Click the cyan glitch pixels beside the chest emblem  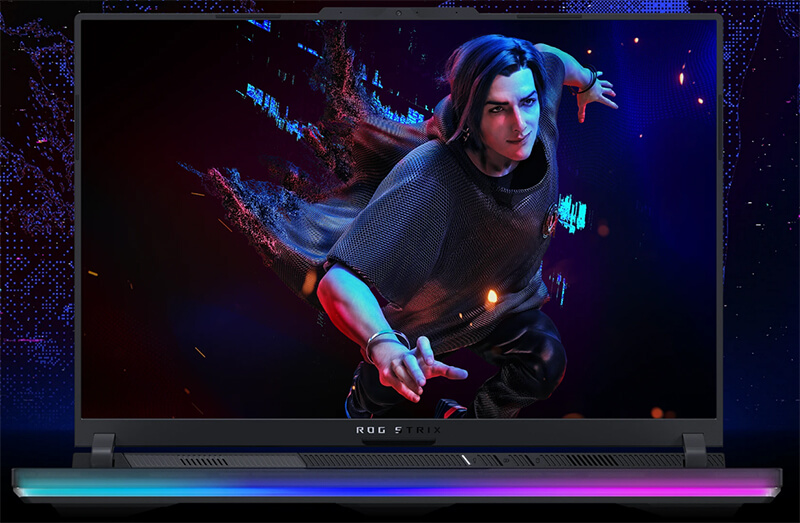(x=572, y=213)
